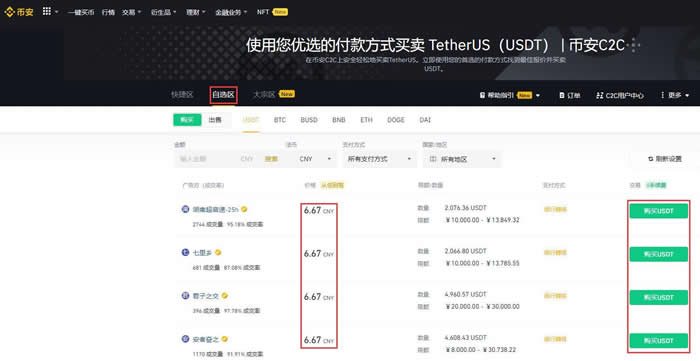The width and height of the screenshot is (700, 361).
Task: Open C2C user center icon
Action: tap(599, 95)
